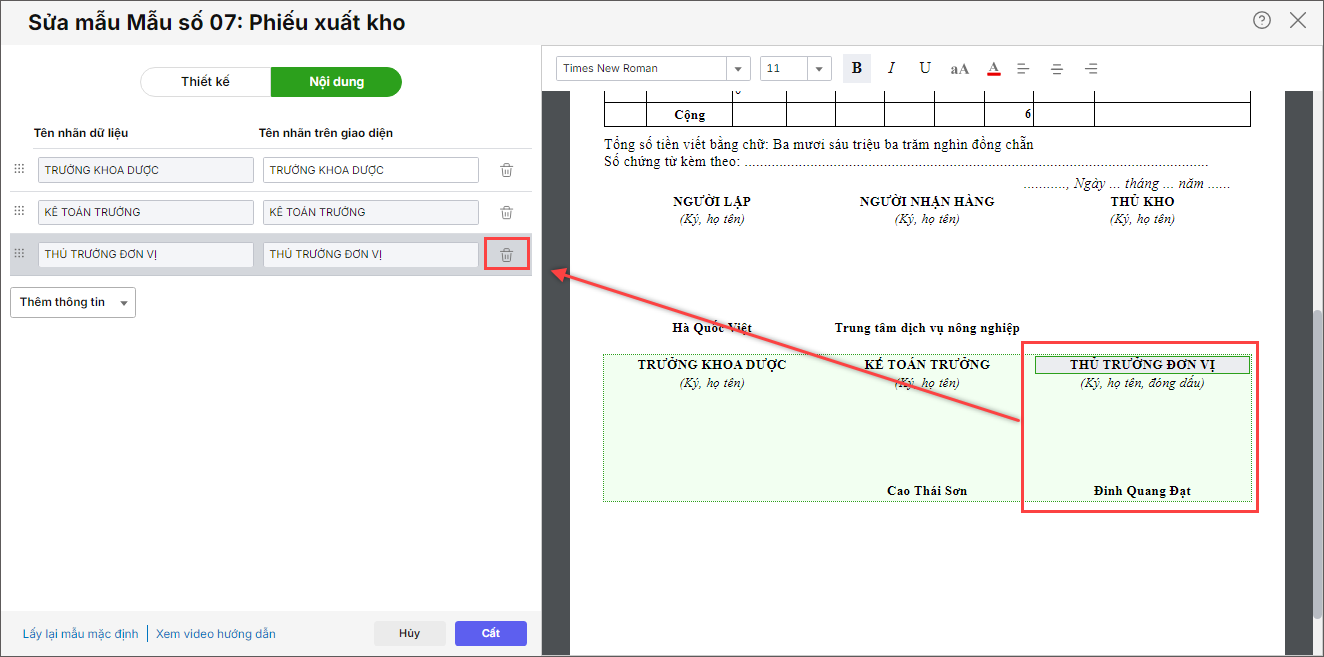The image size is (1324, 657).
Task: Switch to the Nội dung tab
Action: (336, 82)
